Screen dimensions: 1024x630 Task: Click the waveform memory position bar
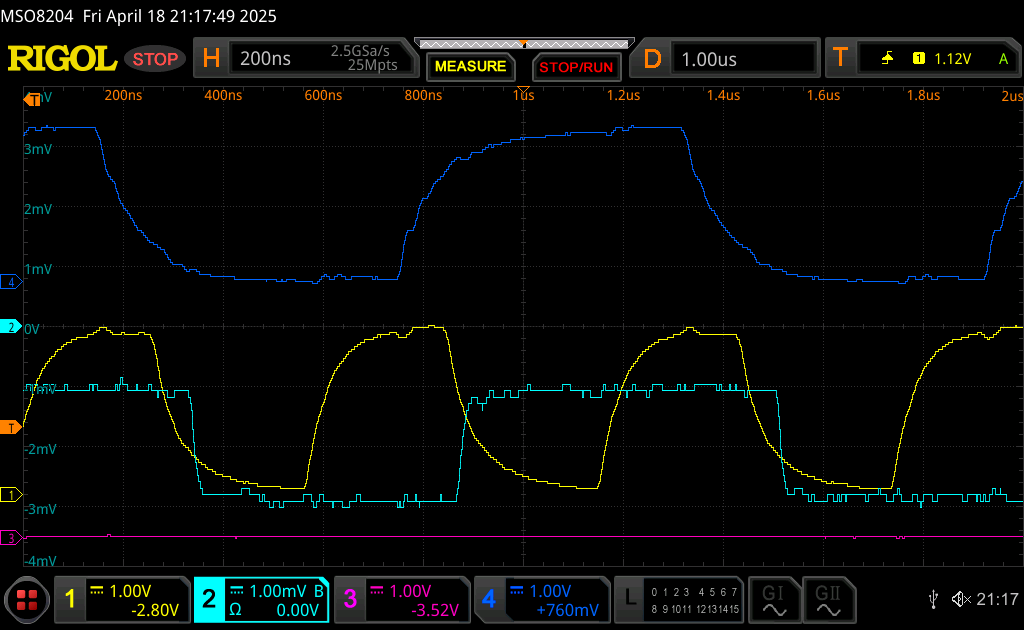pos(523,44)
